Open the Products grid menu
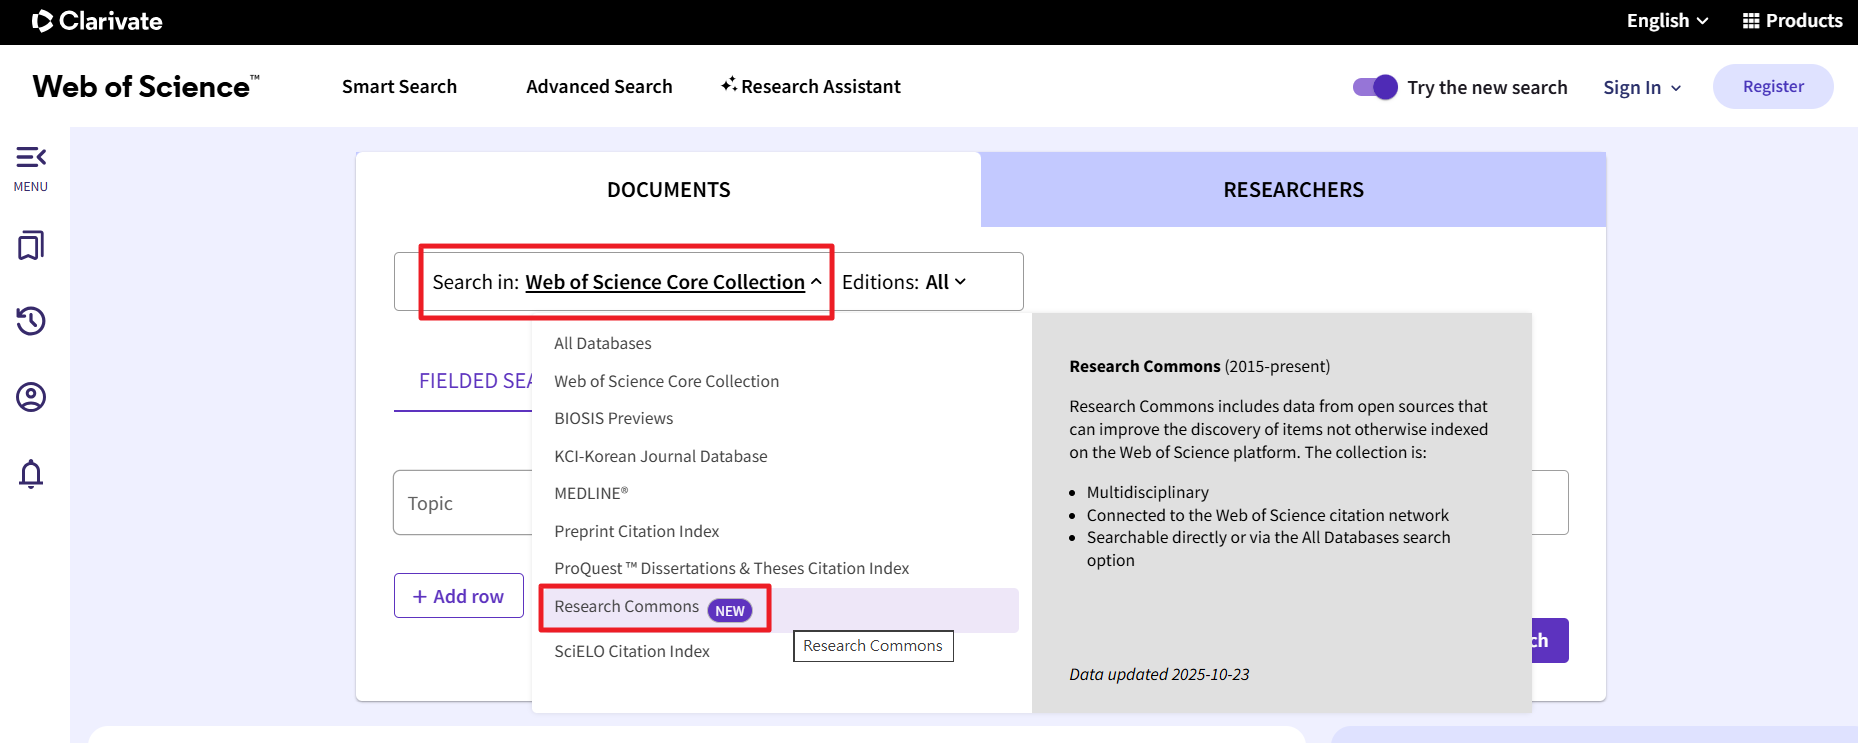1858x743 pixels. coord(1792,21)
